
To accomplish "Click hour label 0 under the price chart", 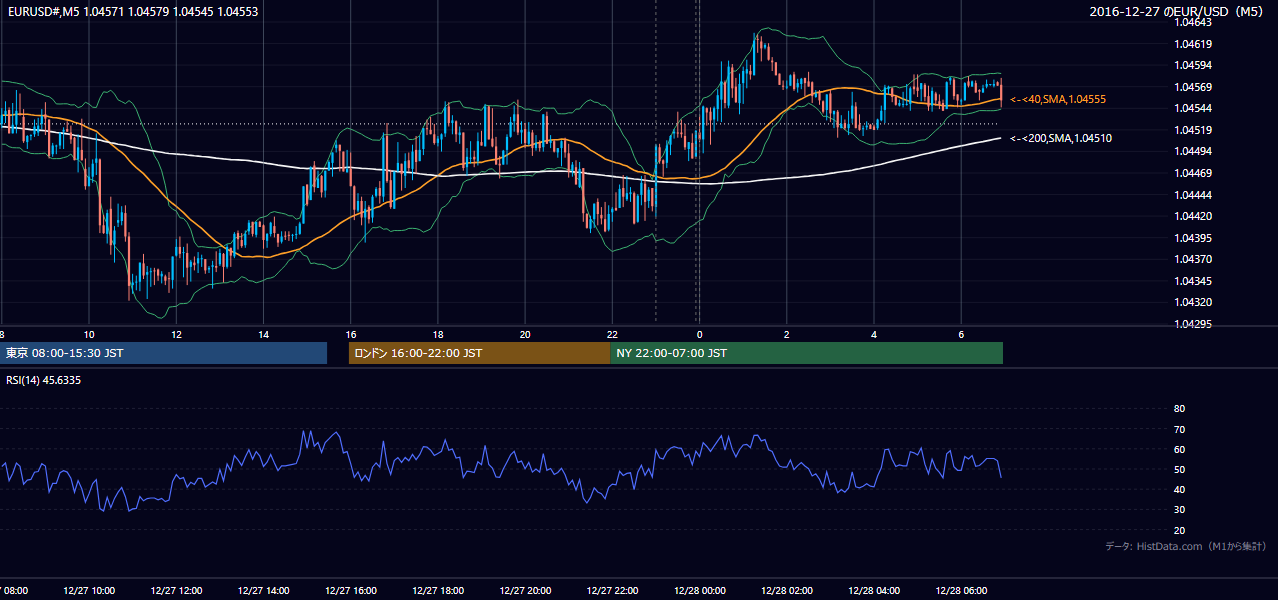I will click(700, 334).
